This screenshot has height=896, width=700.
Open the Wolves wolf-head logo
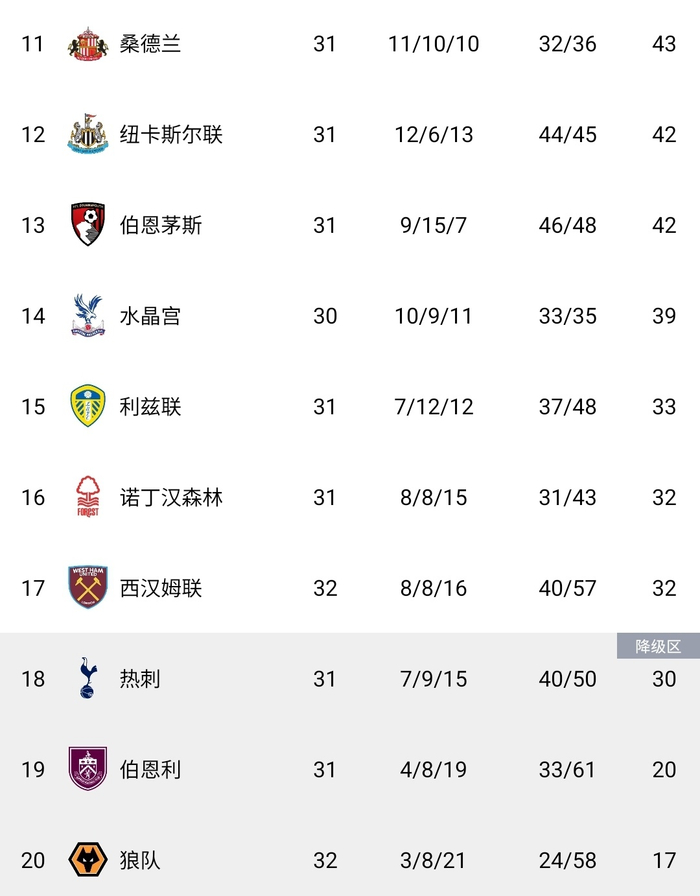pos(88,860)
